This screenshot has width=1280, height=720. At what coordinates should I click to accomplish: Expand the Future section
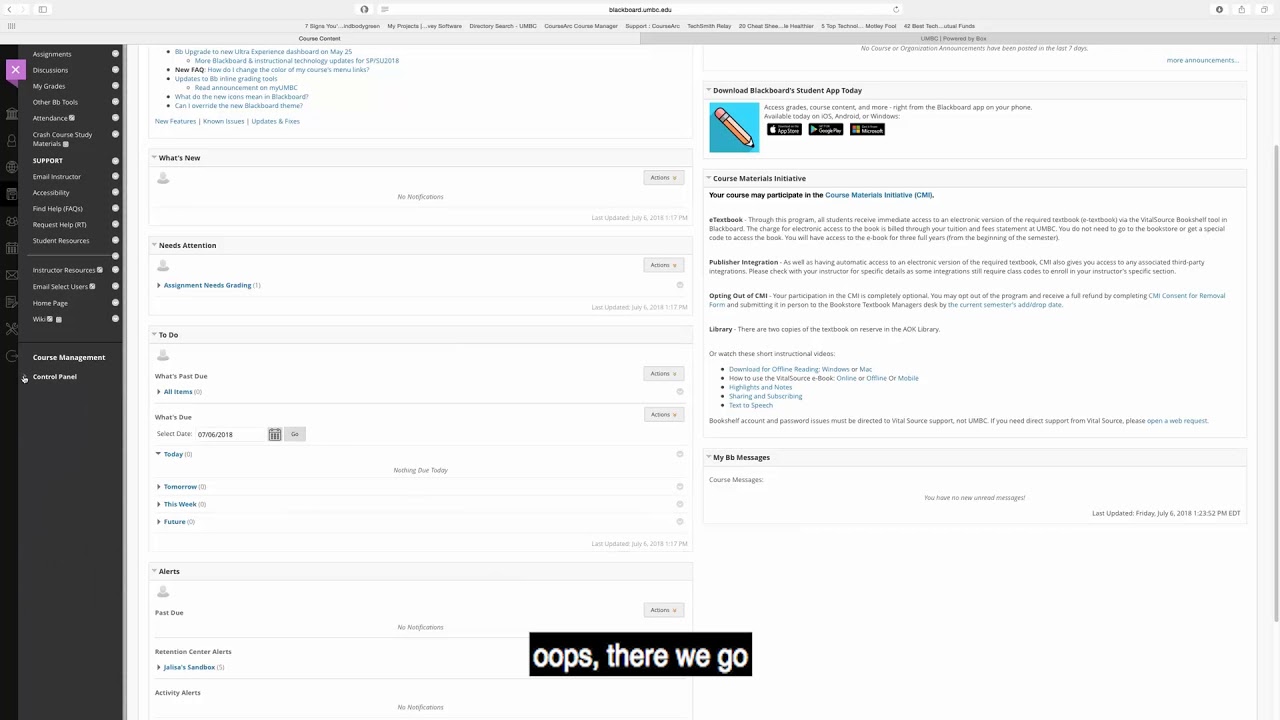tap(159, 522)
